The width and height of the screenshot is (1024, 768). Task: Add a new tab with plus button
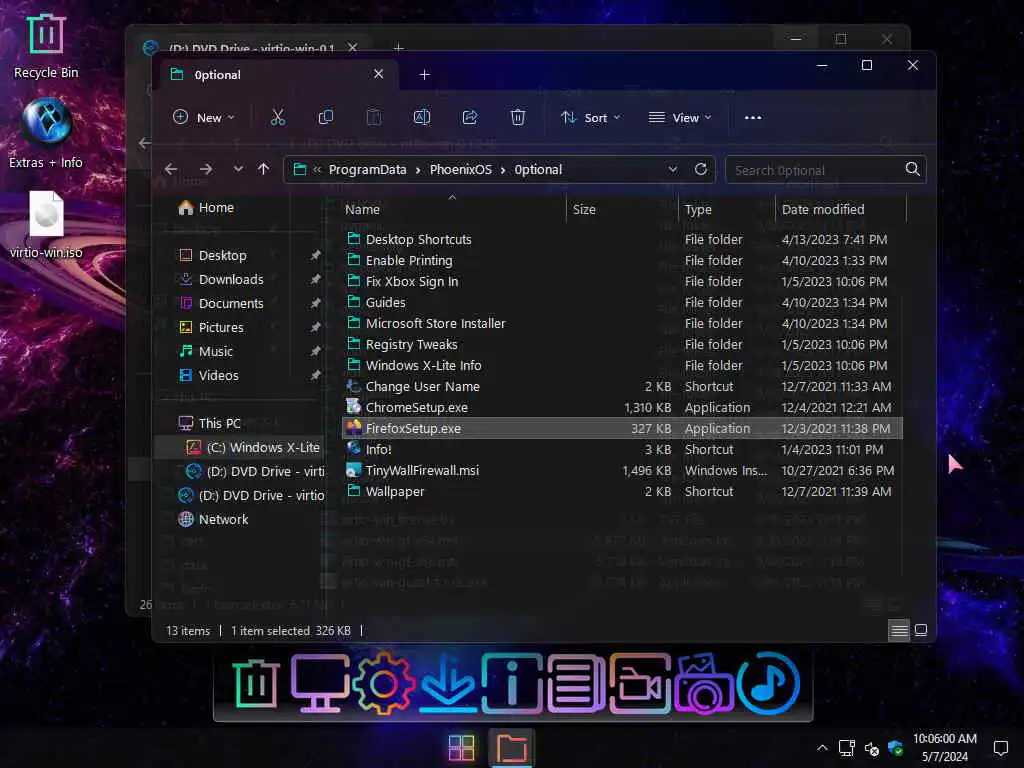pos(424,74)
